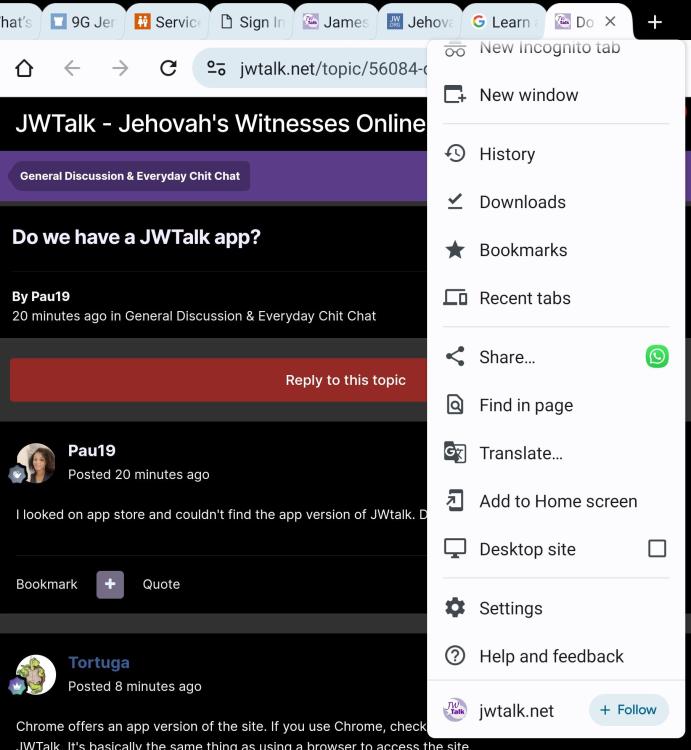Enable the Desktop site checkbox
This screenshot has width=691, height=750.
coord(657,549)
